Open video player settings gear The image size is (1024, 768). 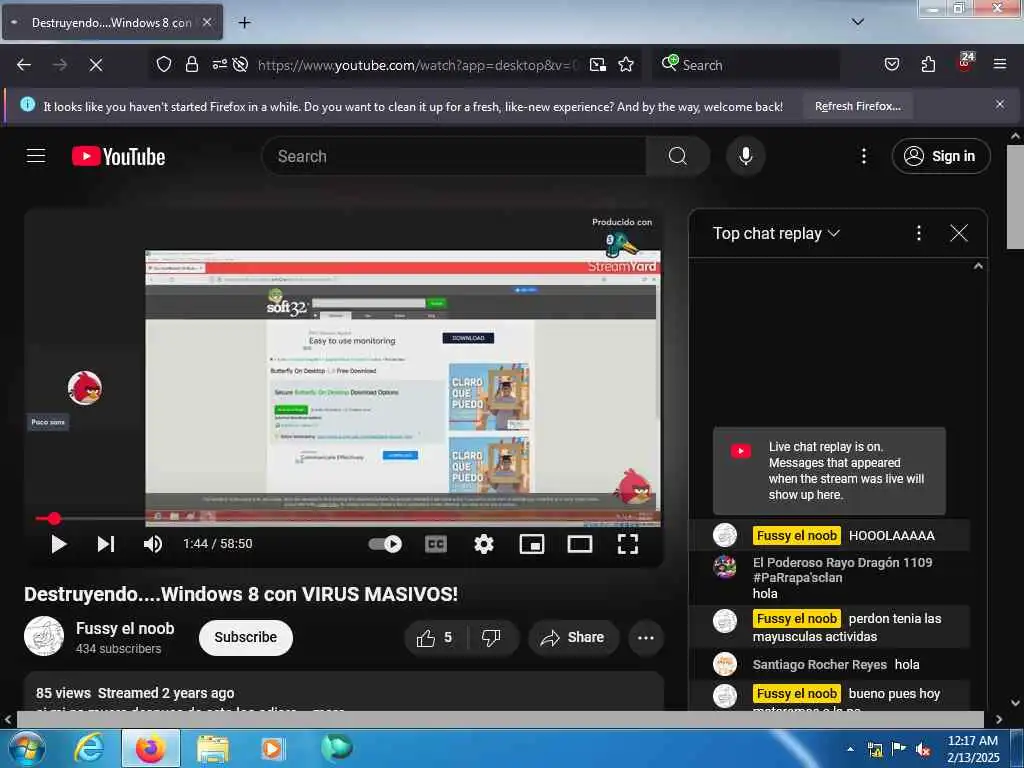(484, 544)
